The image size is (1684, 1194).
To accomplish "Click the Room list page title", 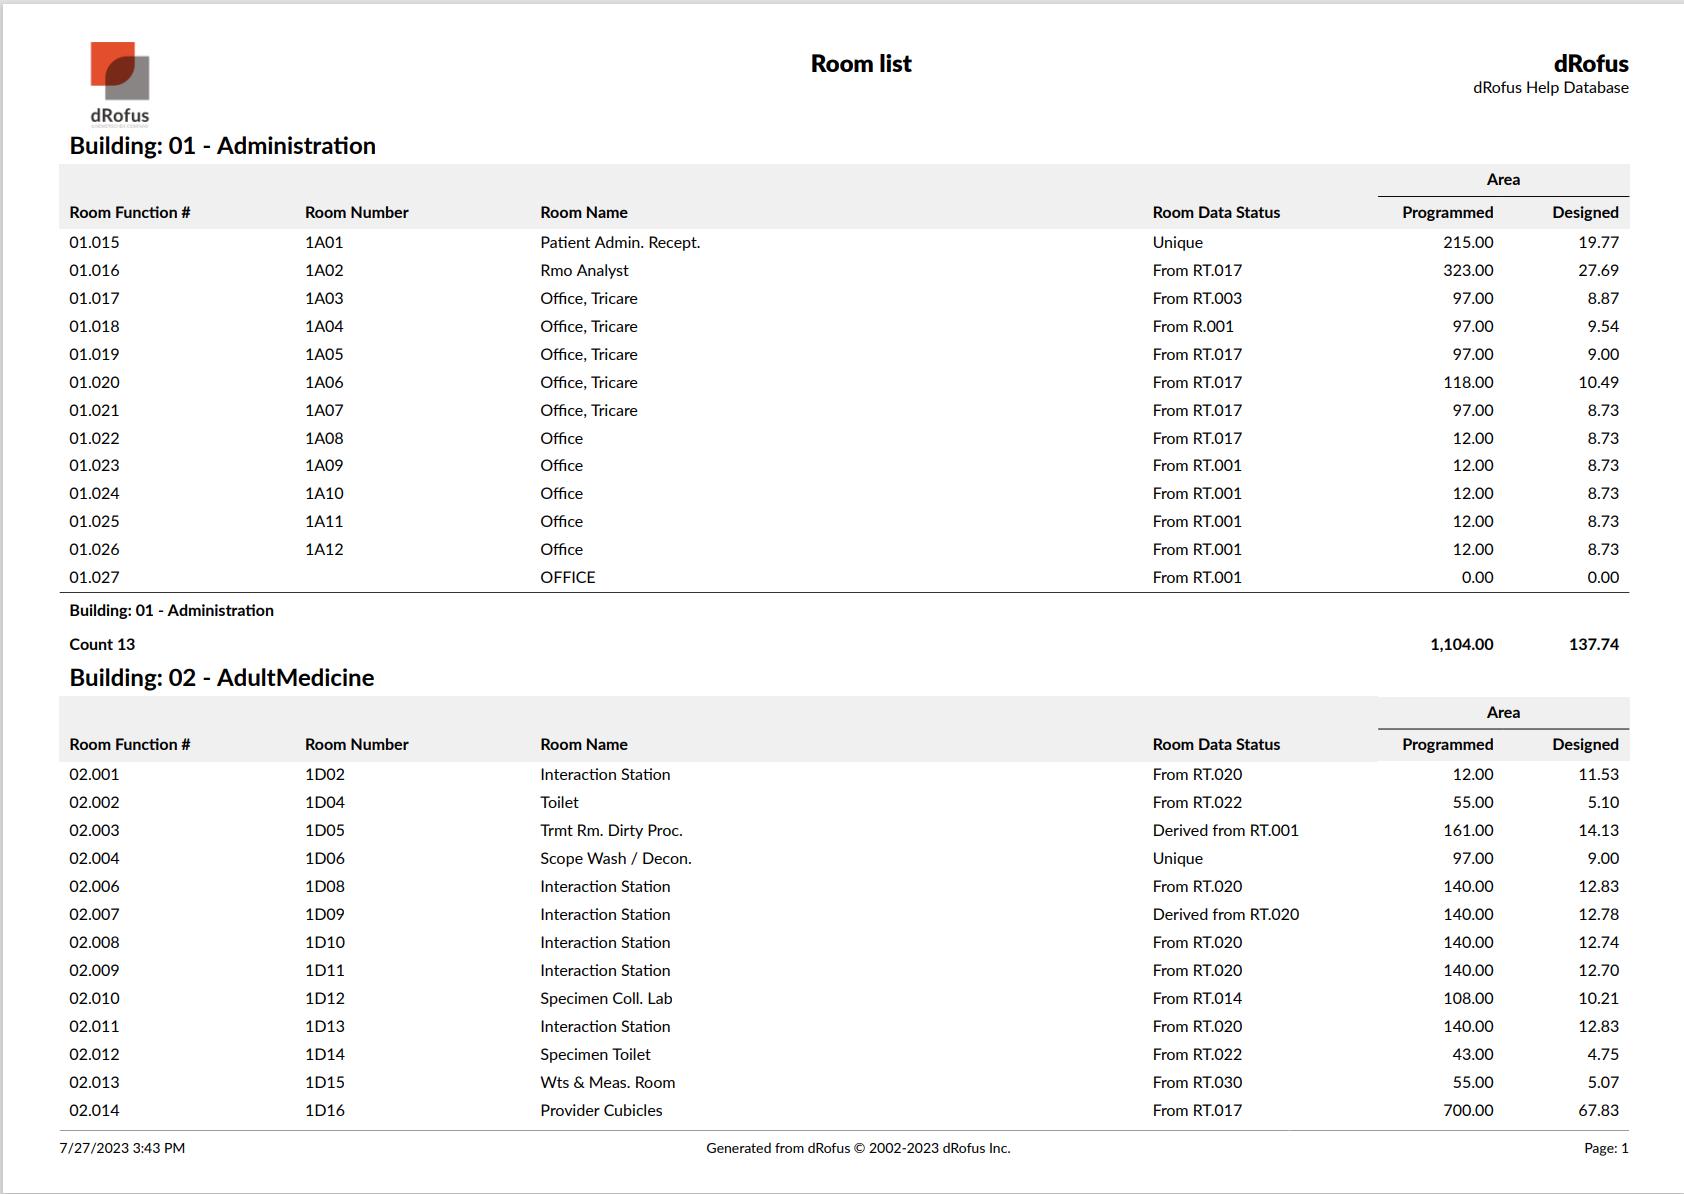I will pyautogui.click(x=860, y=64).
